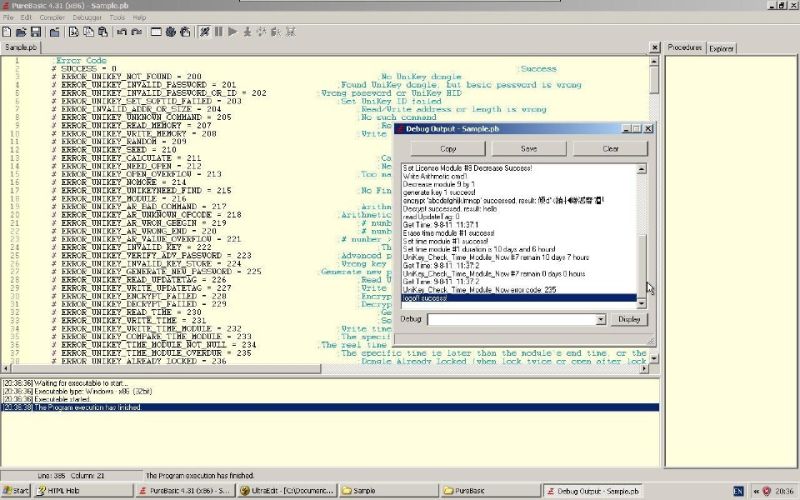Open the Edit menu

(x=26, y=17)
